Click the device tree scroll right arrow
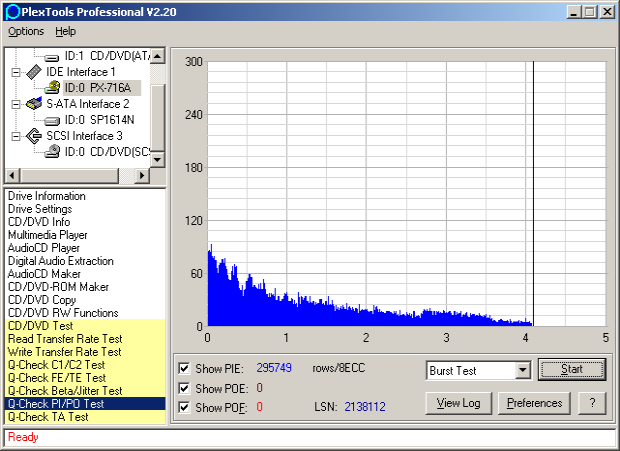The image size is (620, 451). click(142, 175)
